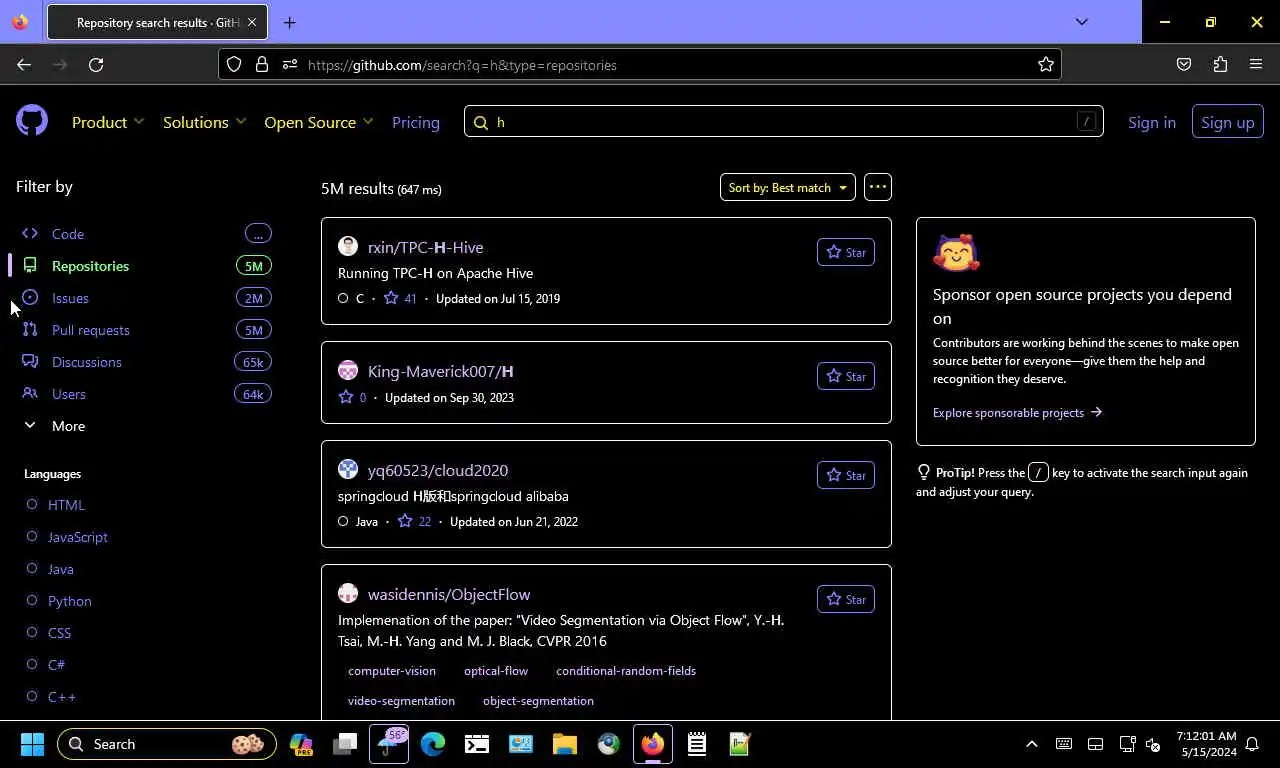Click star count 22 on cloud2020
The width and height of the screenshot is (1280, 768).
point(414,521)
